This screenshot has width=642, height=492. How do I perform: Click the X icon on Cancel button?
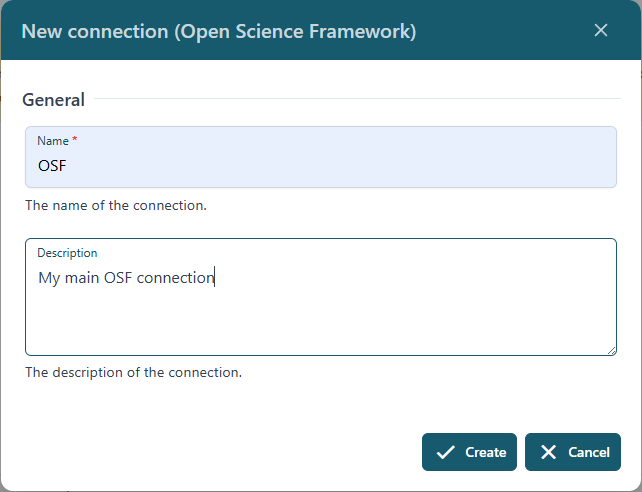coord(548,452)
